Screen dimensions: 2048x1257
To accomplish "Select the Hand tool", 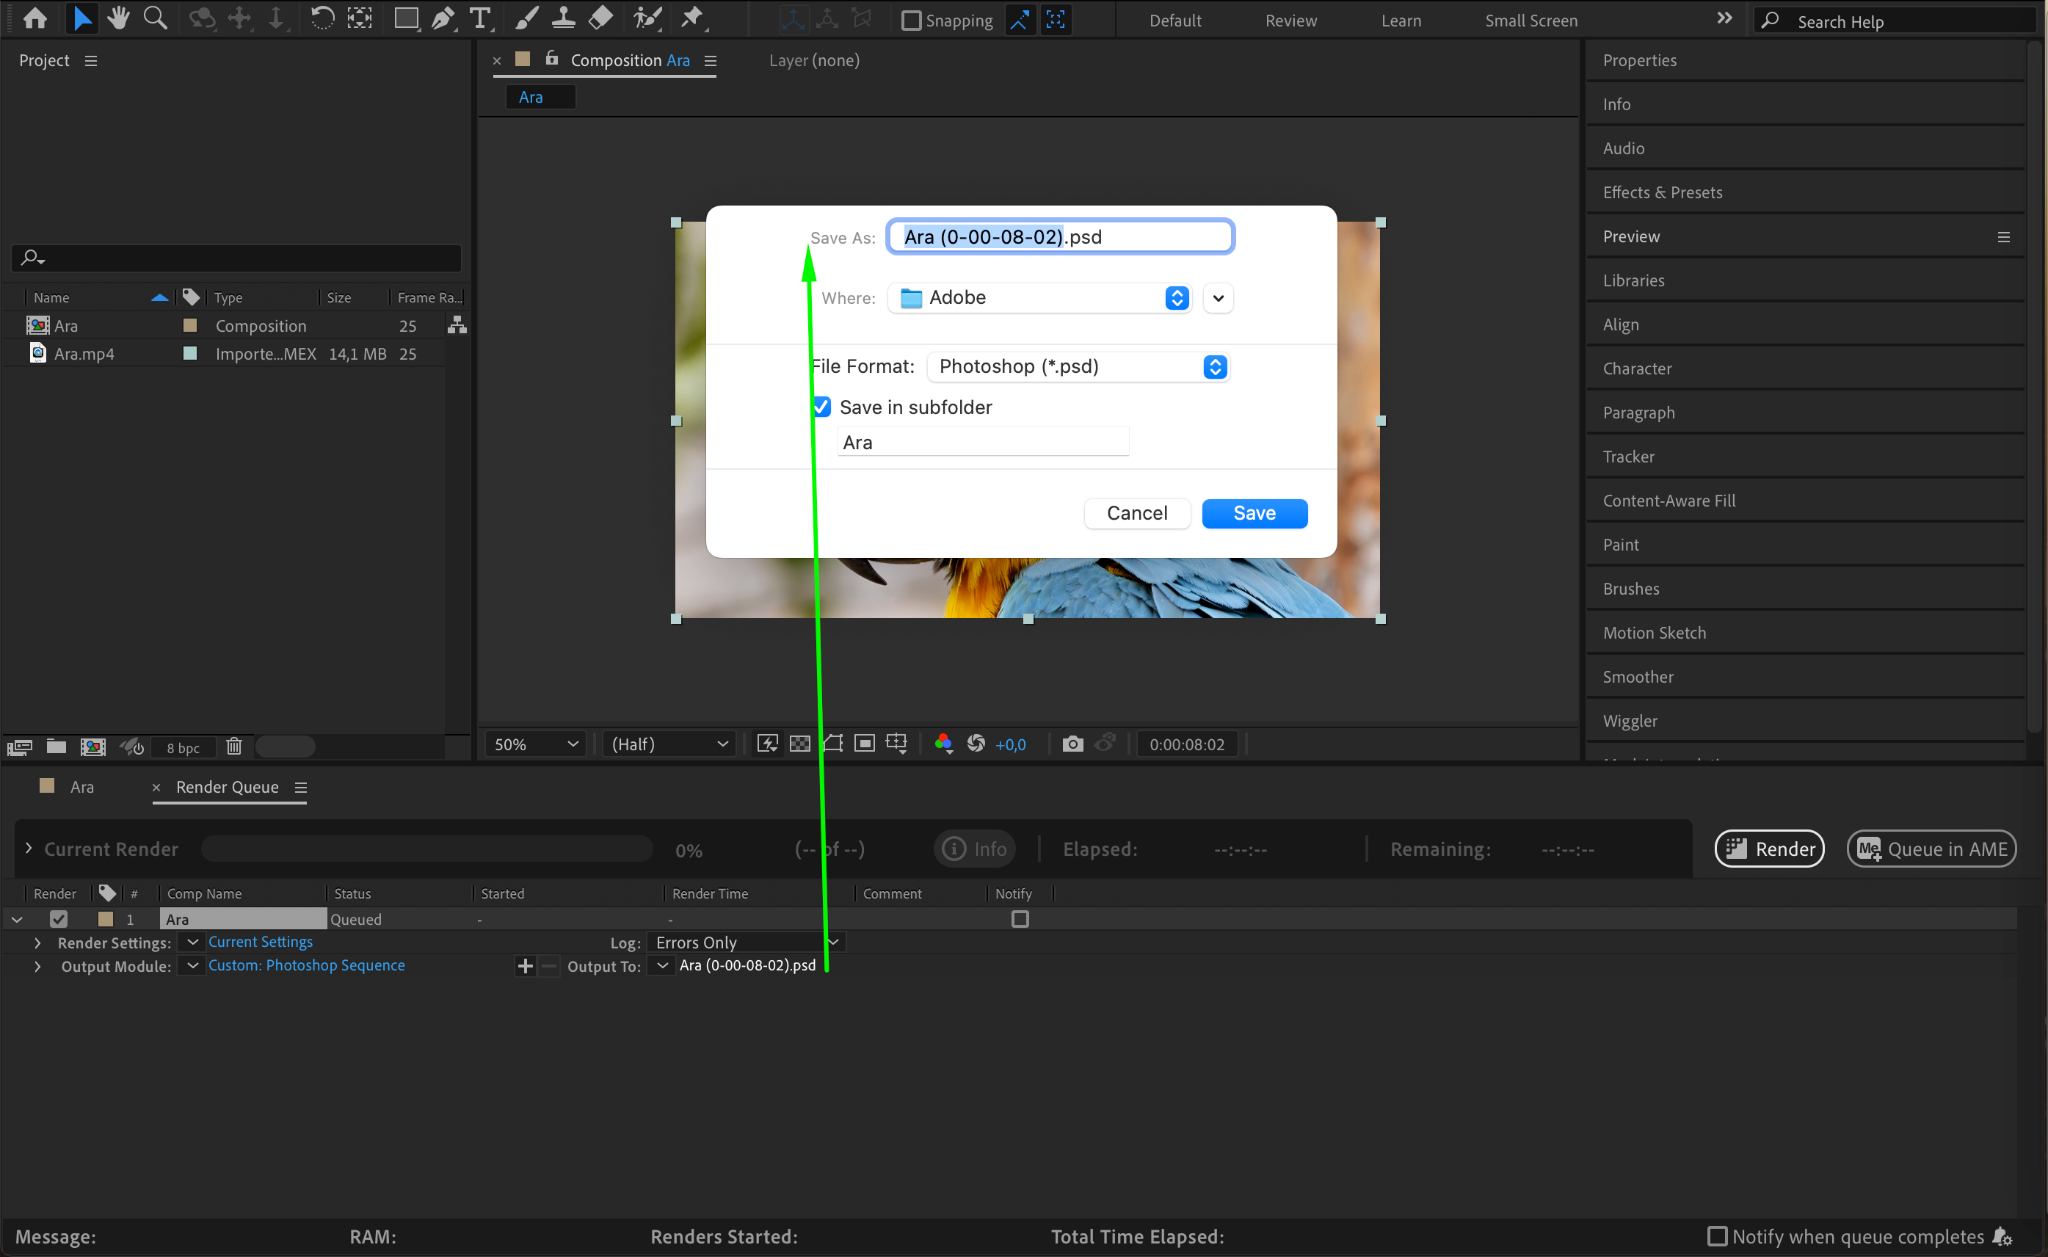I will click(x=119, y=18).
